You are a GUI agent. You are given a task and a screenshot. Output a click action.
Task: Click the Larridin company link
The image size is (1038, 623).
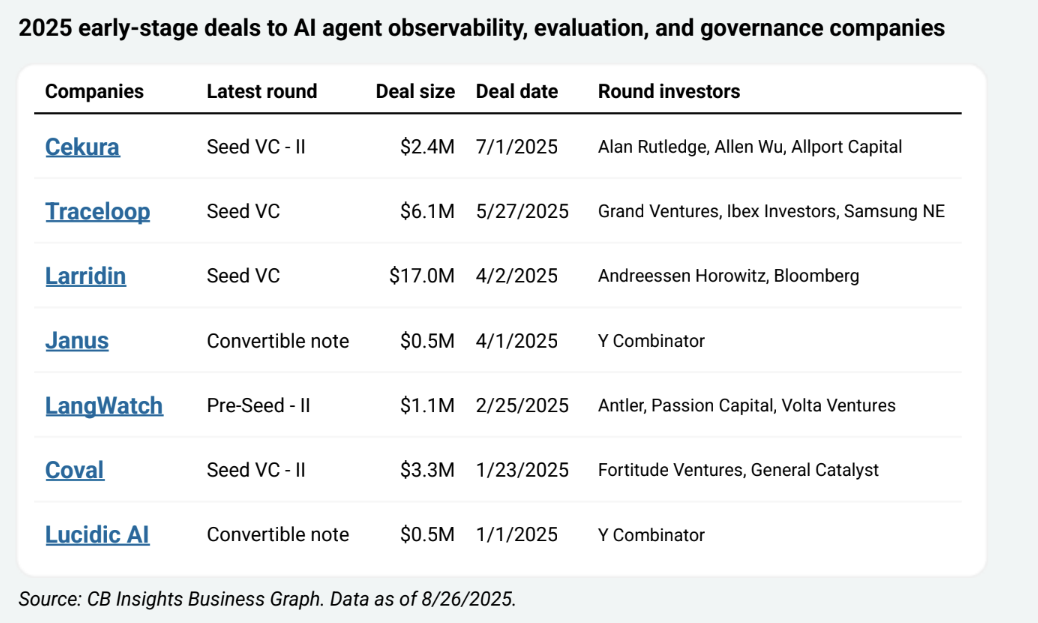click(x=85, y=276)
